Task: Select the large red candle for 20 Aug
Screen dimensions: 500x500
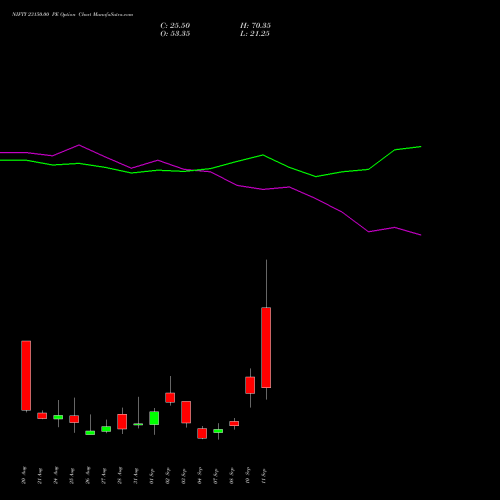Action: 26,375
